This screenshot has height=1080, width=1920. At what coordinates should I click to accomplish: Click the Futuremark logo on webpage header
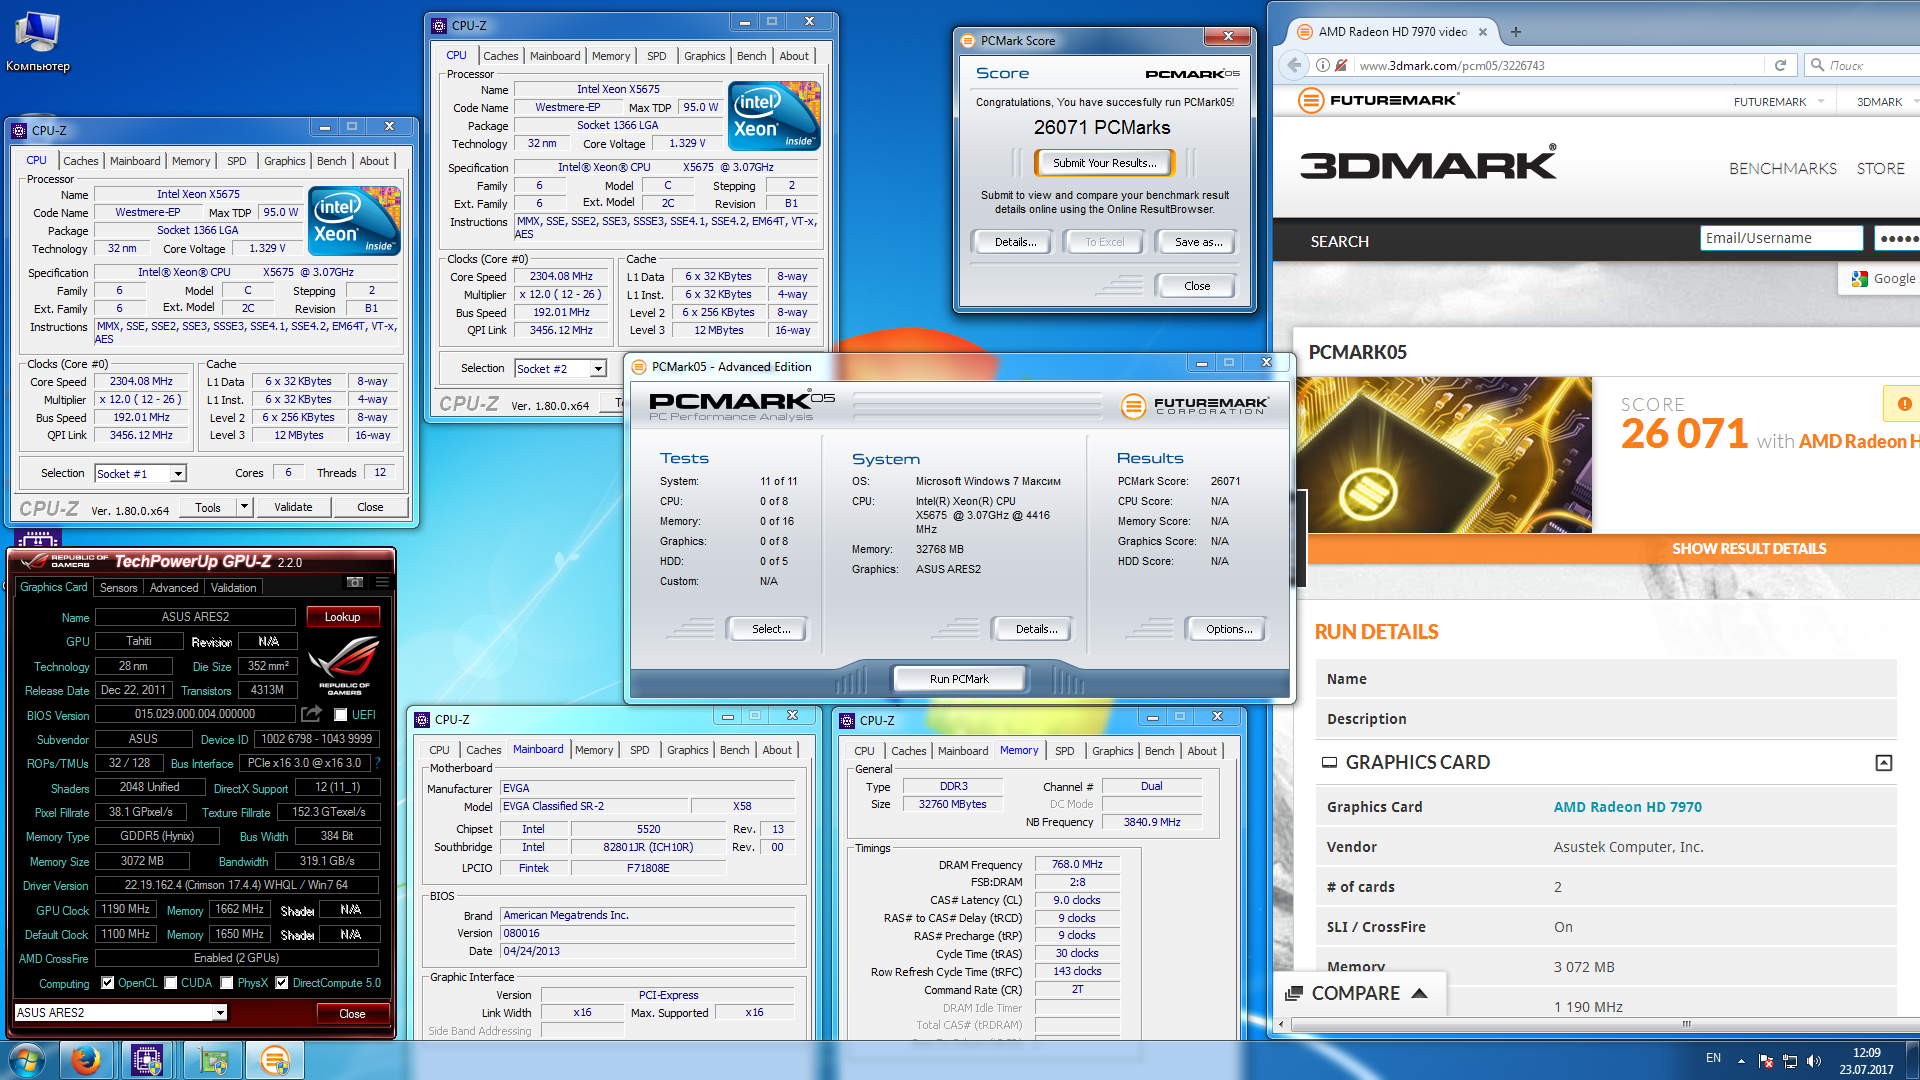(1377, 100)
